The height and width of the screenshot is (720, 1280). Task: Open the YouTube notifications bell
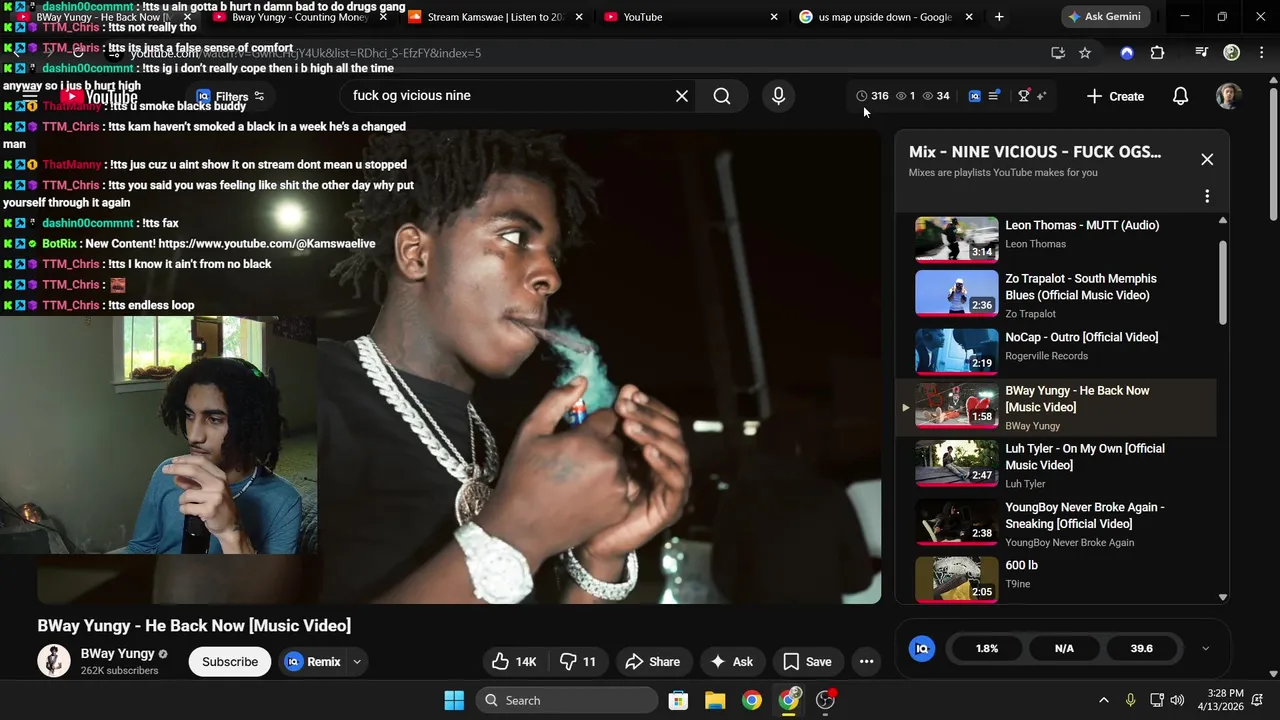tap(1180, 96)
